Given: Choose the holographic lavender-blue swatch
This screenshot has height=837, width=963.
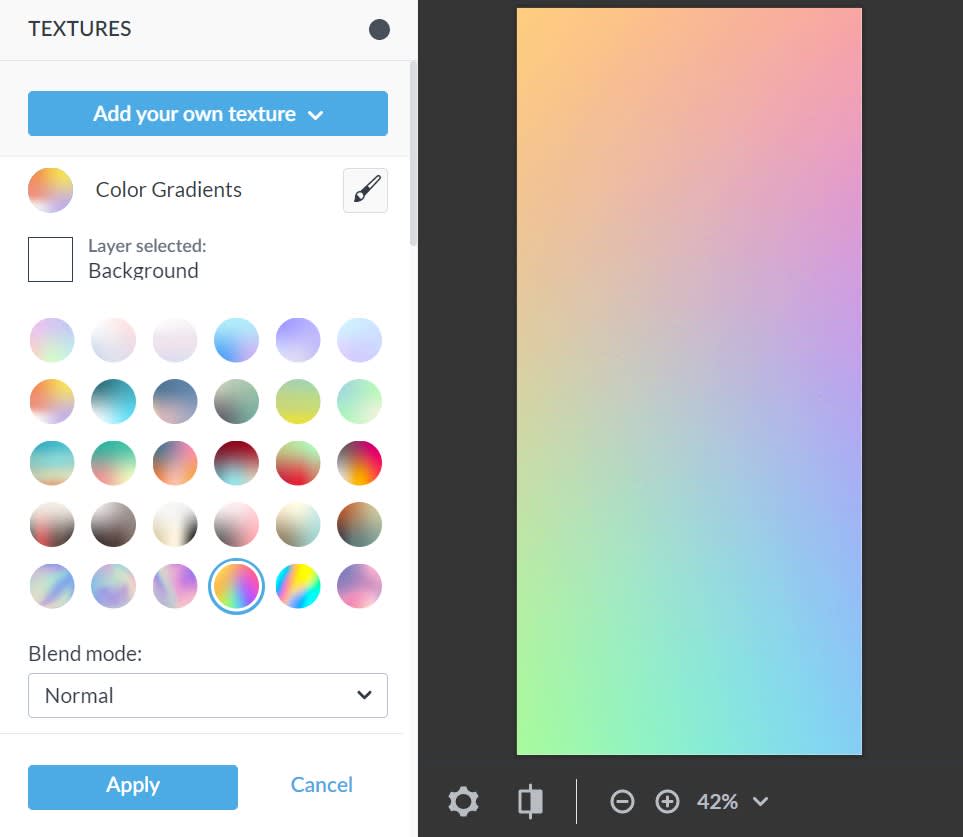Looking at the screenshot, I should [114, 586].
